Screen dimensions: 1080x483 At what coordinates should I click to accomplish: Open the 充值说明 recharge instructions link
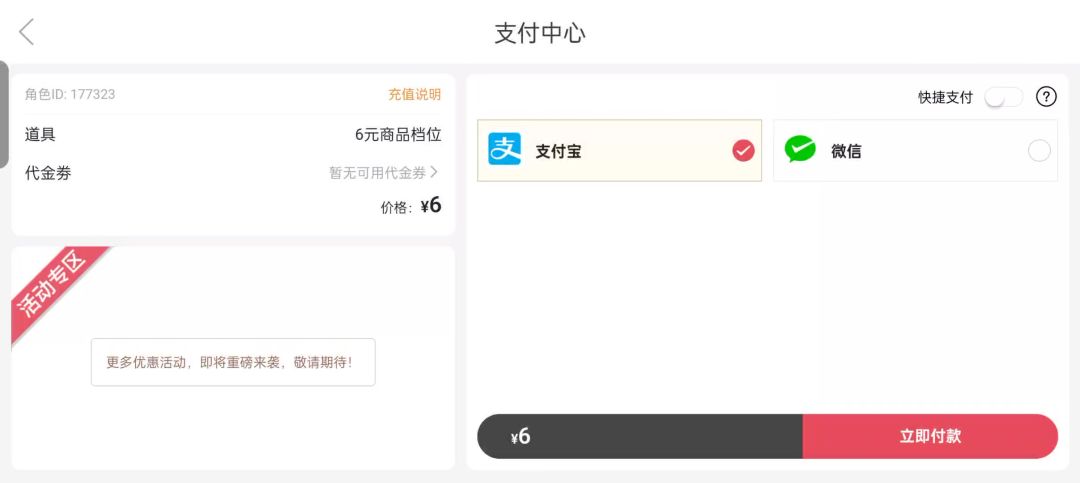[x=414, y=94]
